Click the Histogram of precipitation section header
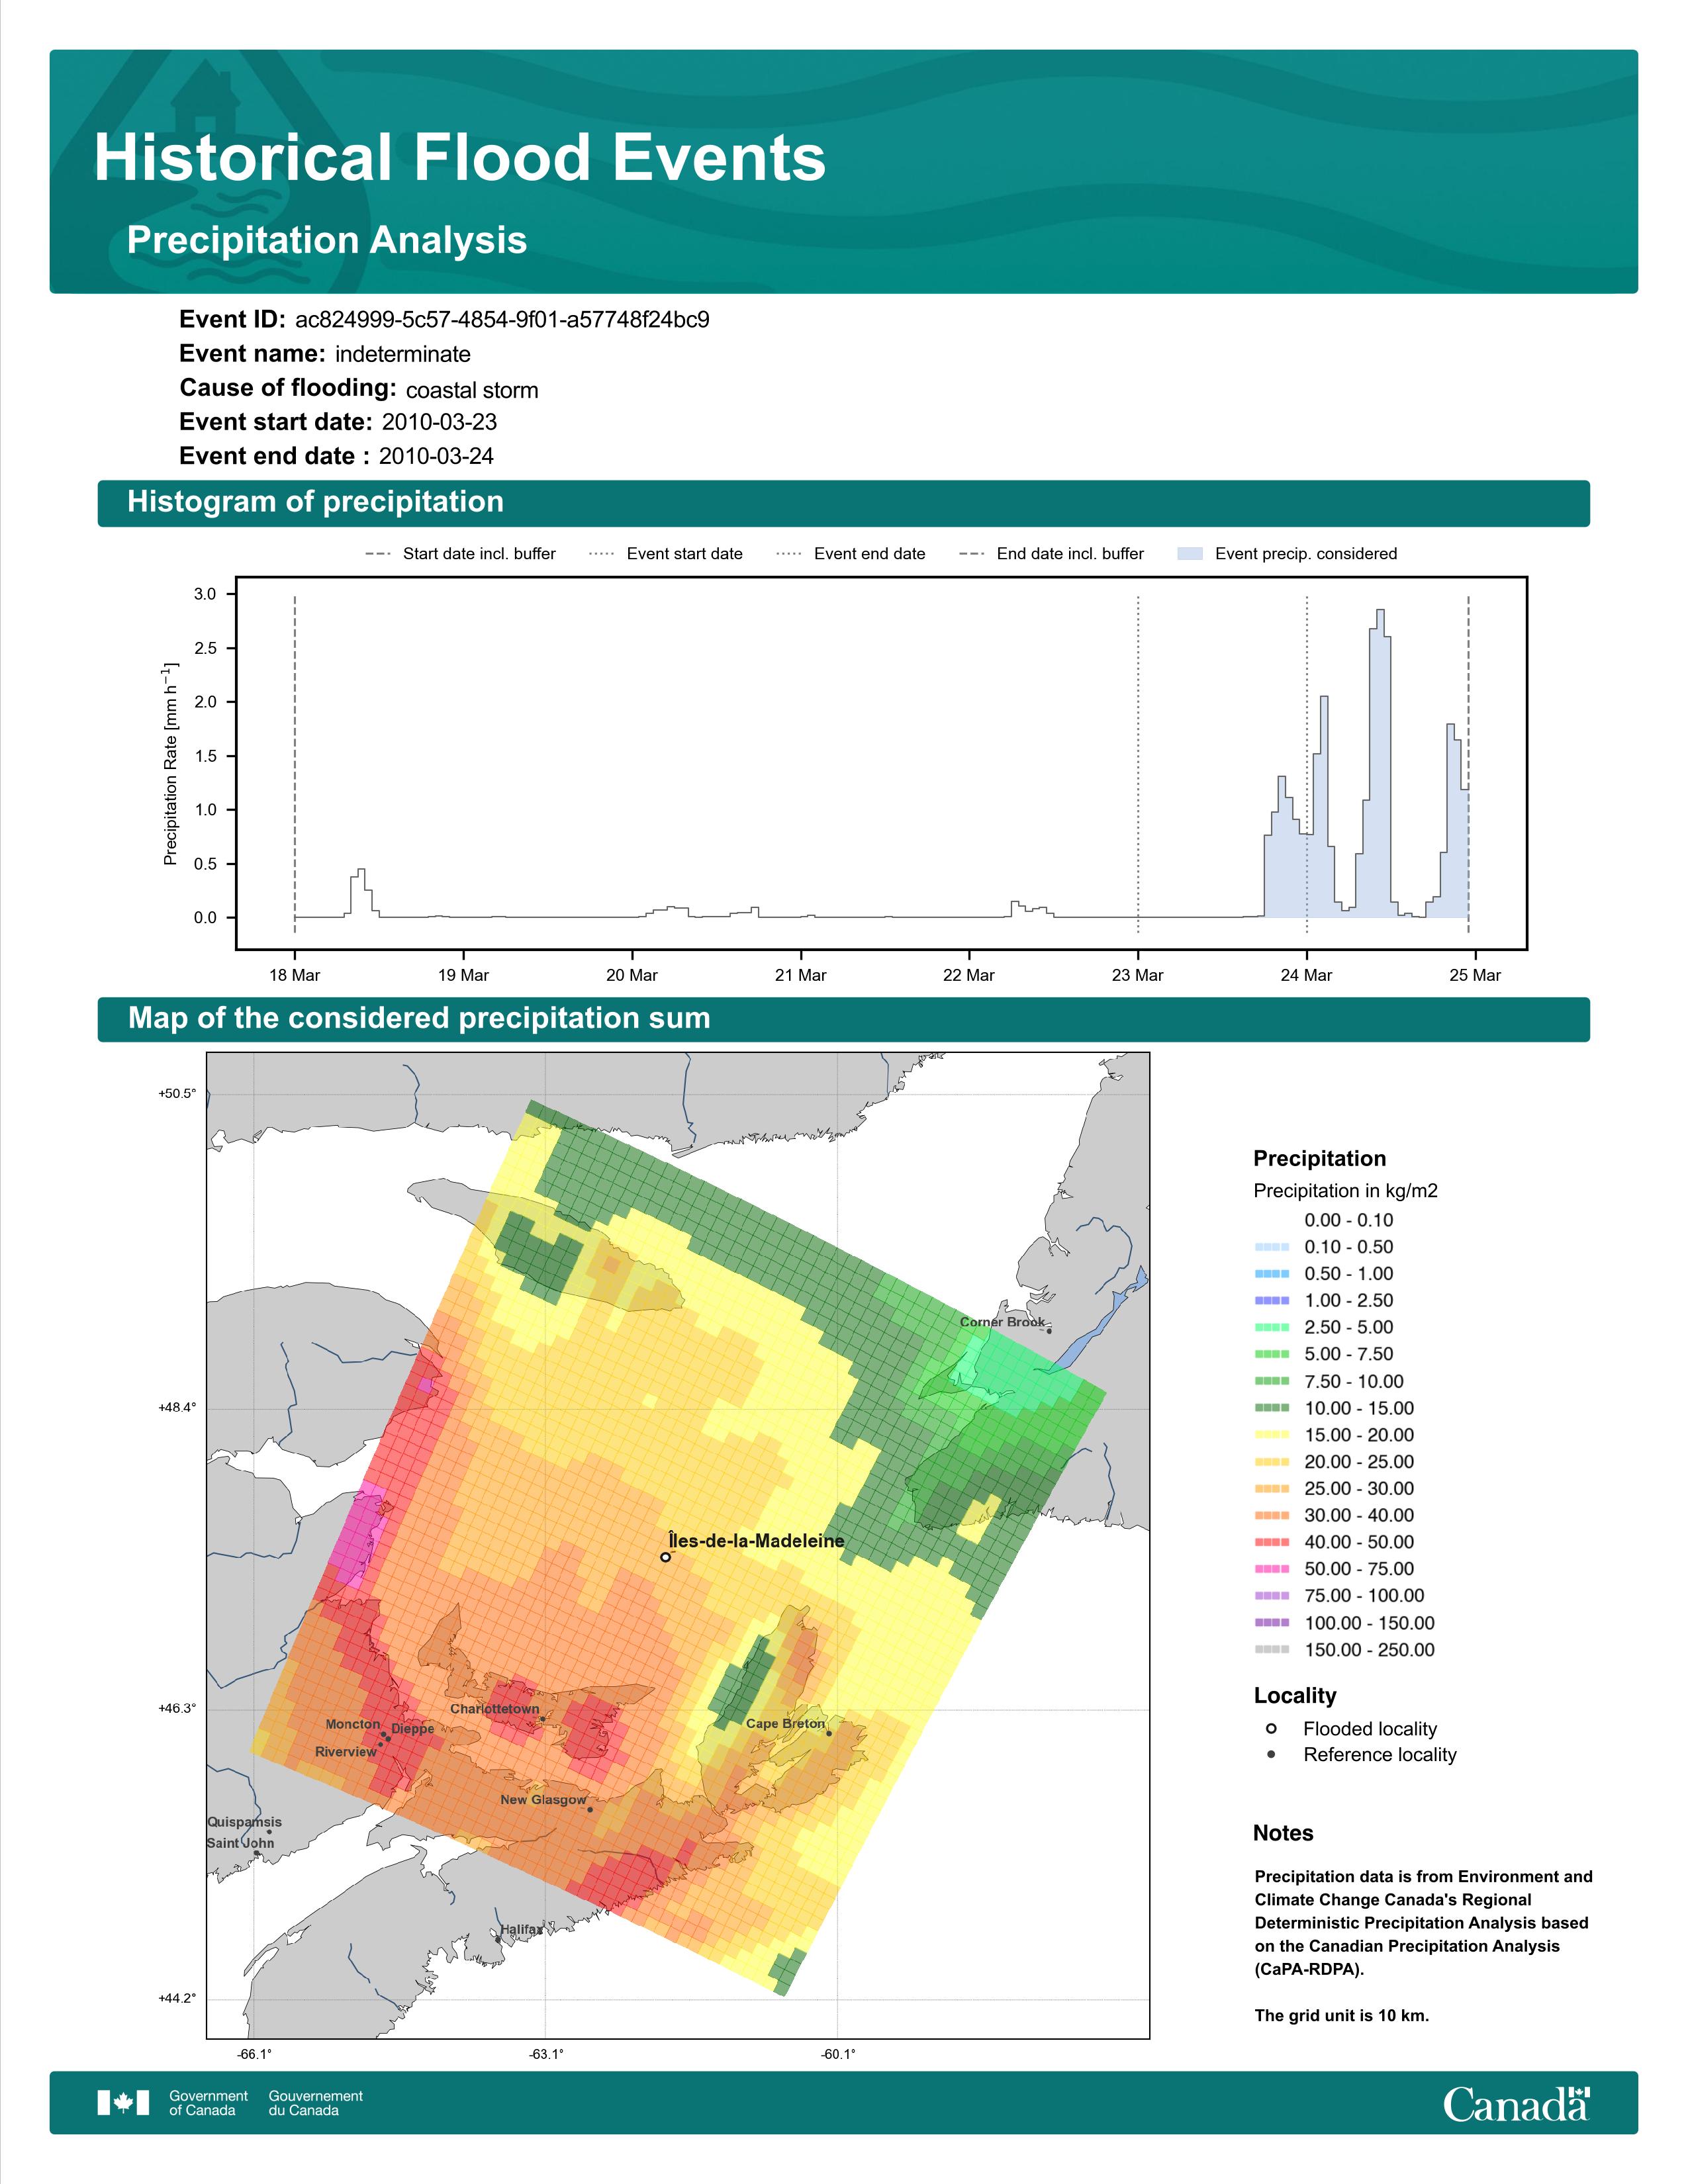Viewport: 1688px width, 2184px height. coord(844,503)
